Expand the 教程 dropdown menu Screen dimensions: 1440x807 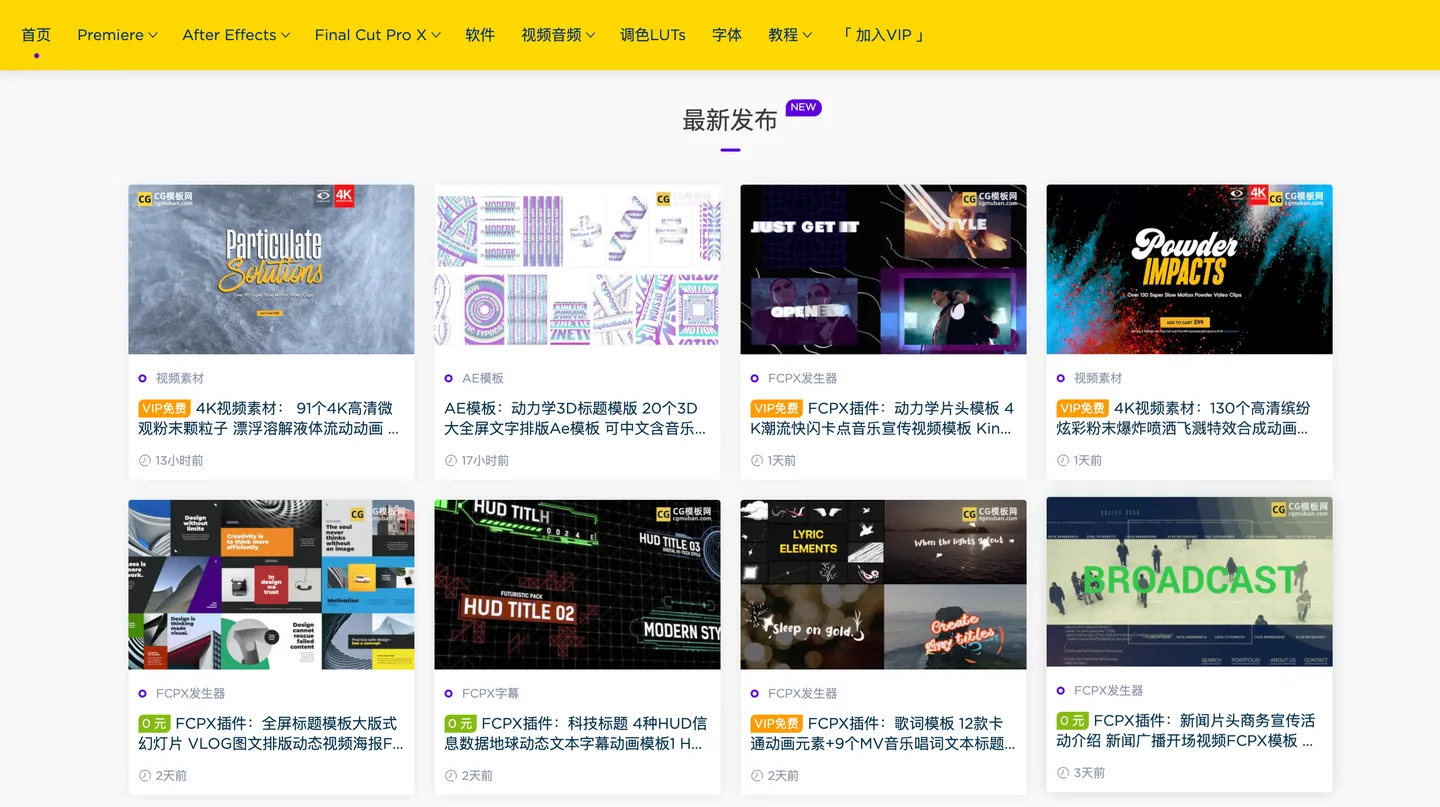tap(790, 35)
